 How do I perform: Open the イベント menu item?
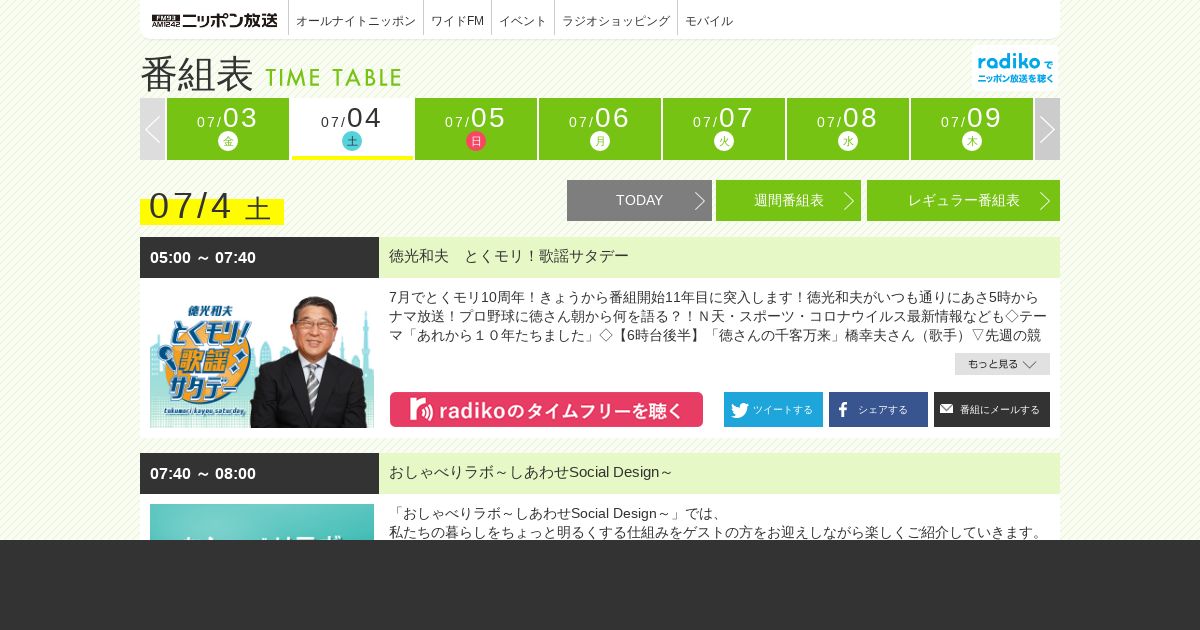point(523,21)
